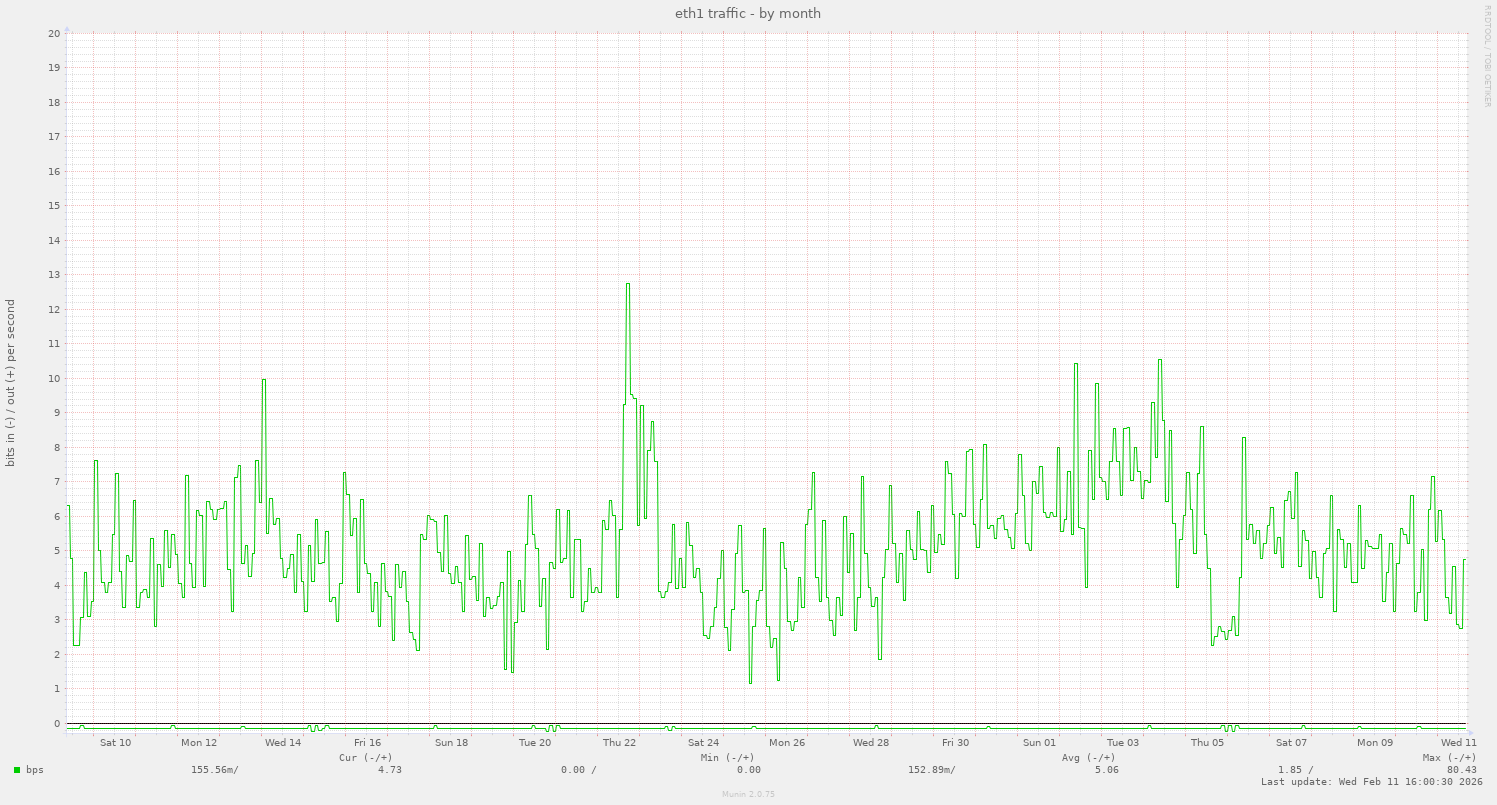Click the Max value 80.43

(1461, 770)
